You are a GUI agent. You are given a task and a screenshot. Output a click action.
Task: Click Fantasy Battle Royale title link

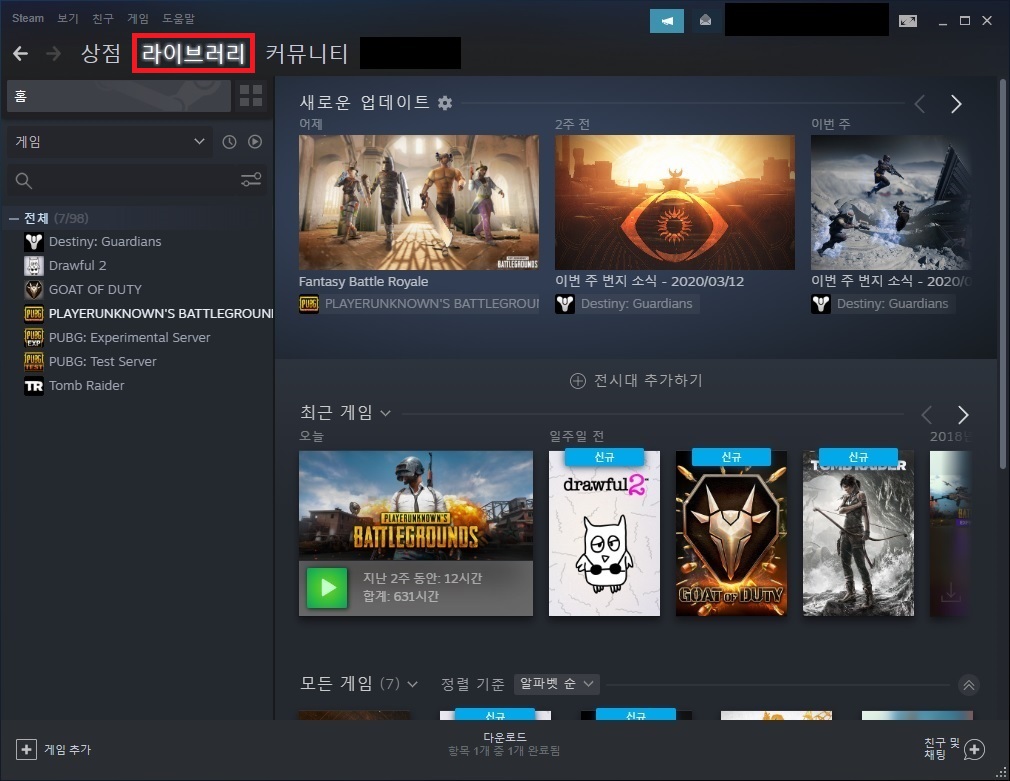(363, 282)
